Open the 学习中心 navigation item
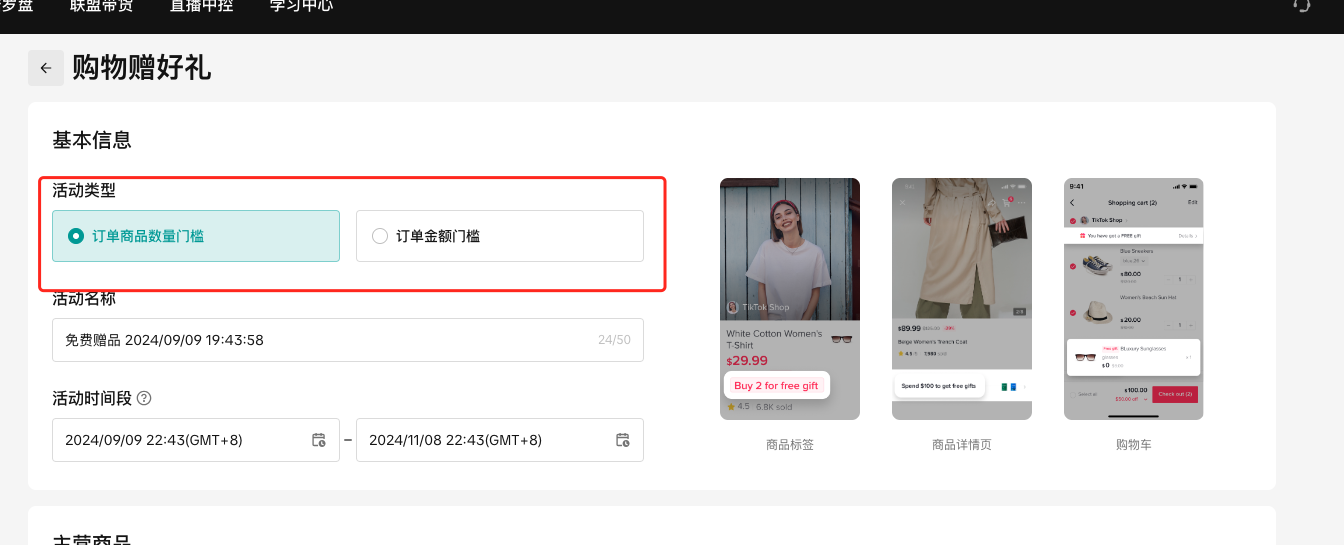This screenshot has height=545, width=1344. (x=301, y=6)
